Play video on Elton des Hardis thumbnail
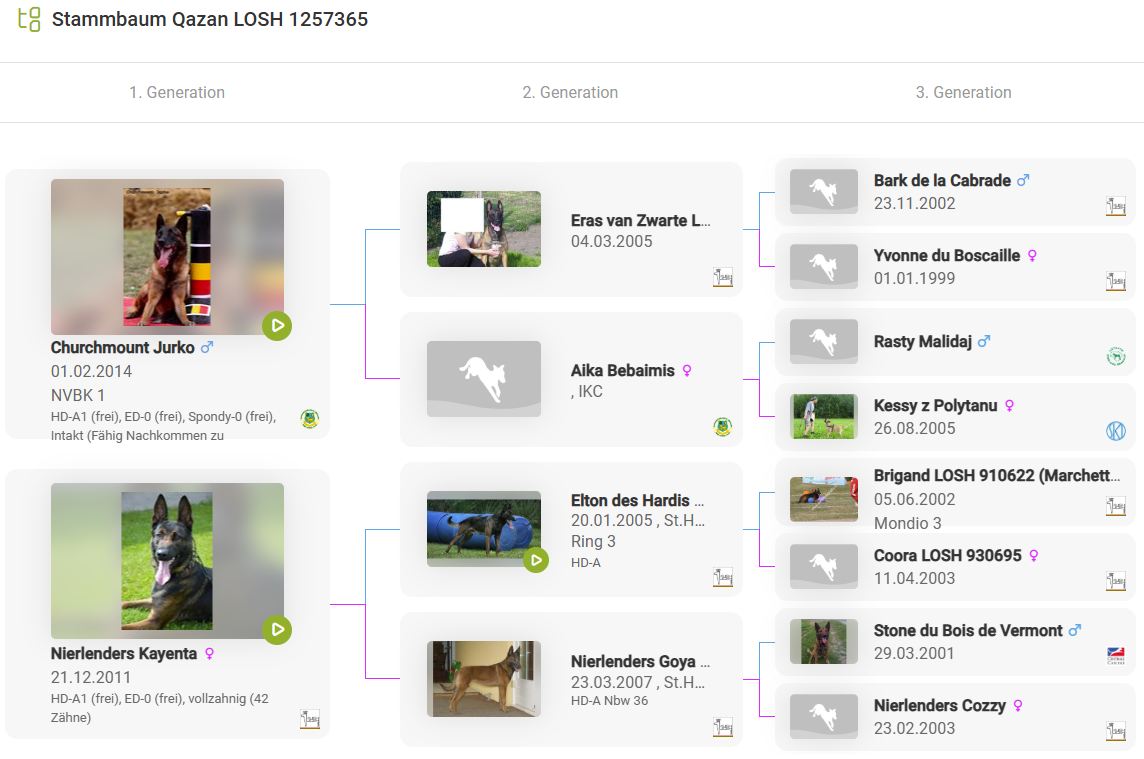 tap(536, 560)
